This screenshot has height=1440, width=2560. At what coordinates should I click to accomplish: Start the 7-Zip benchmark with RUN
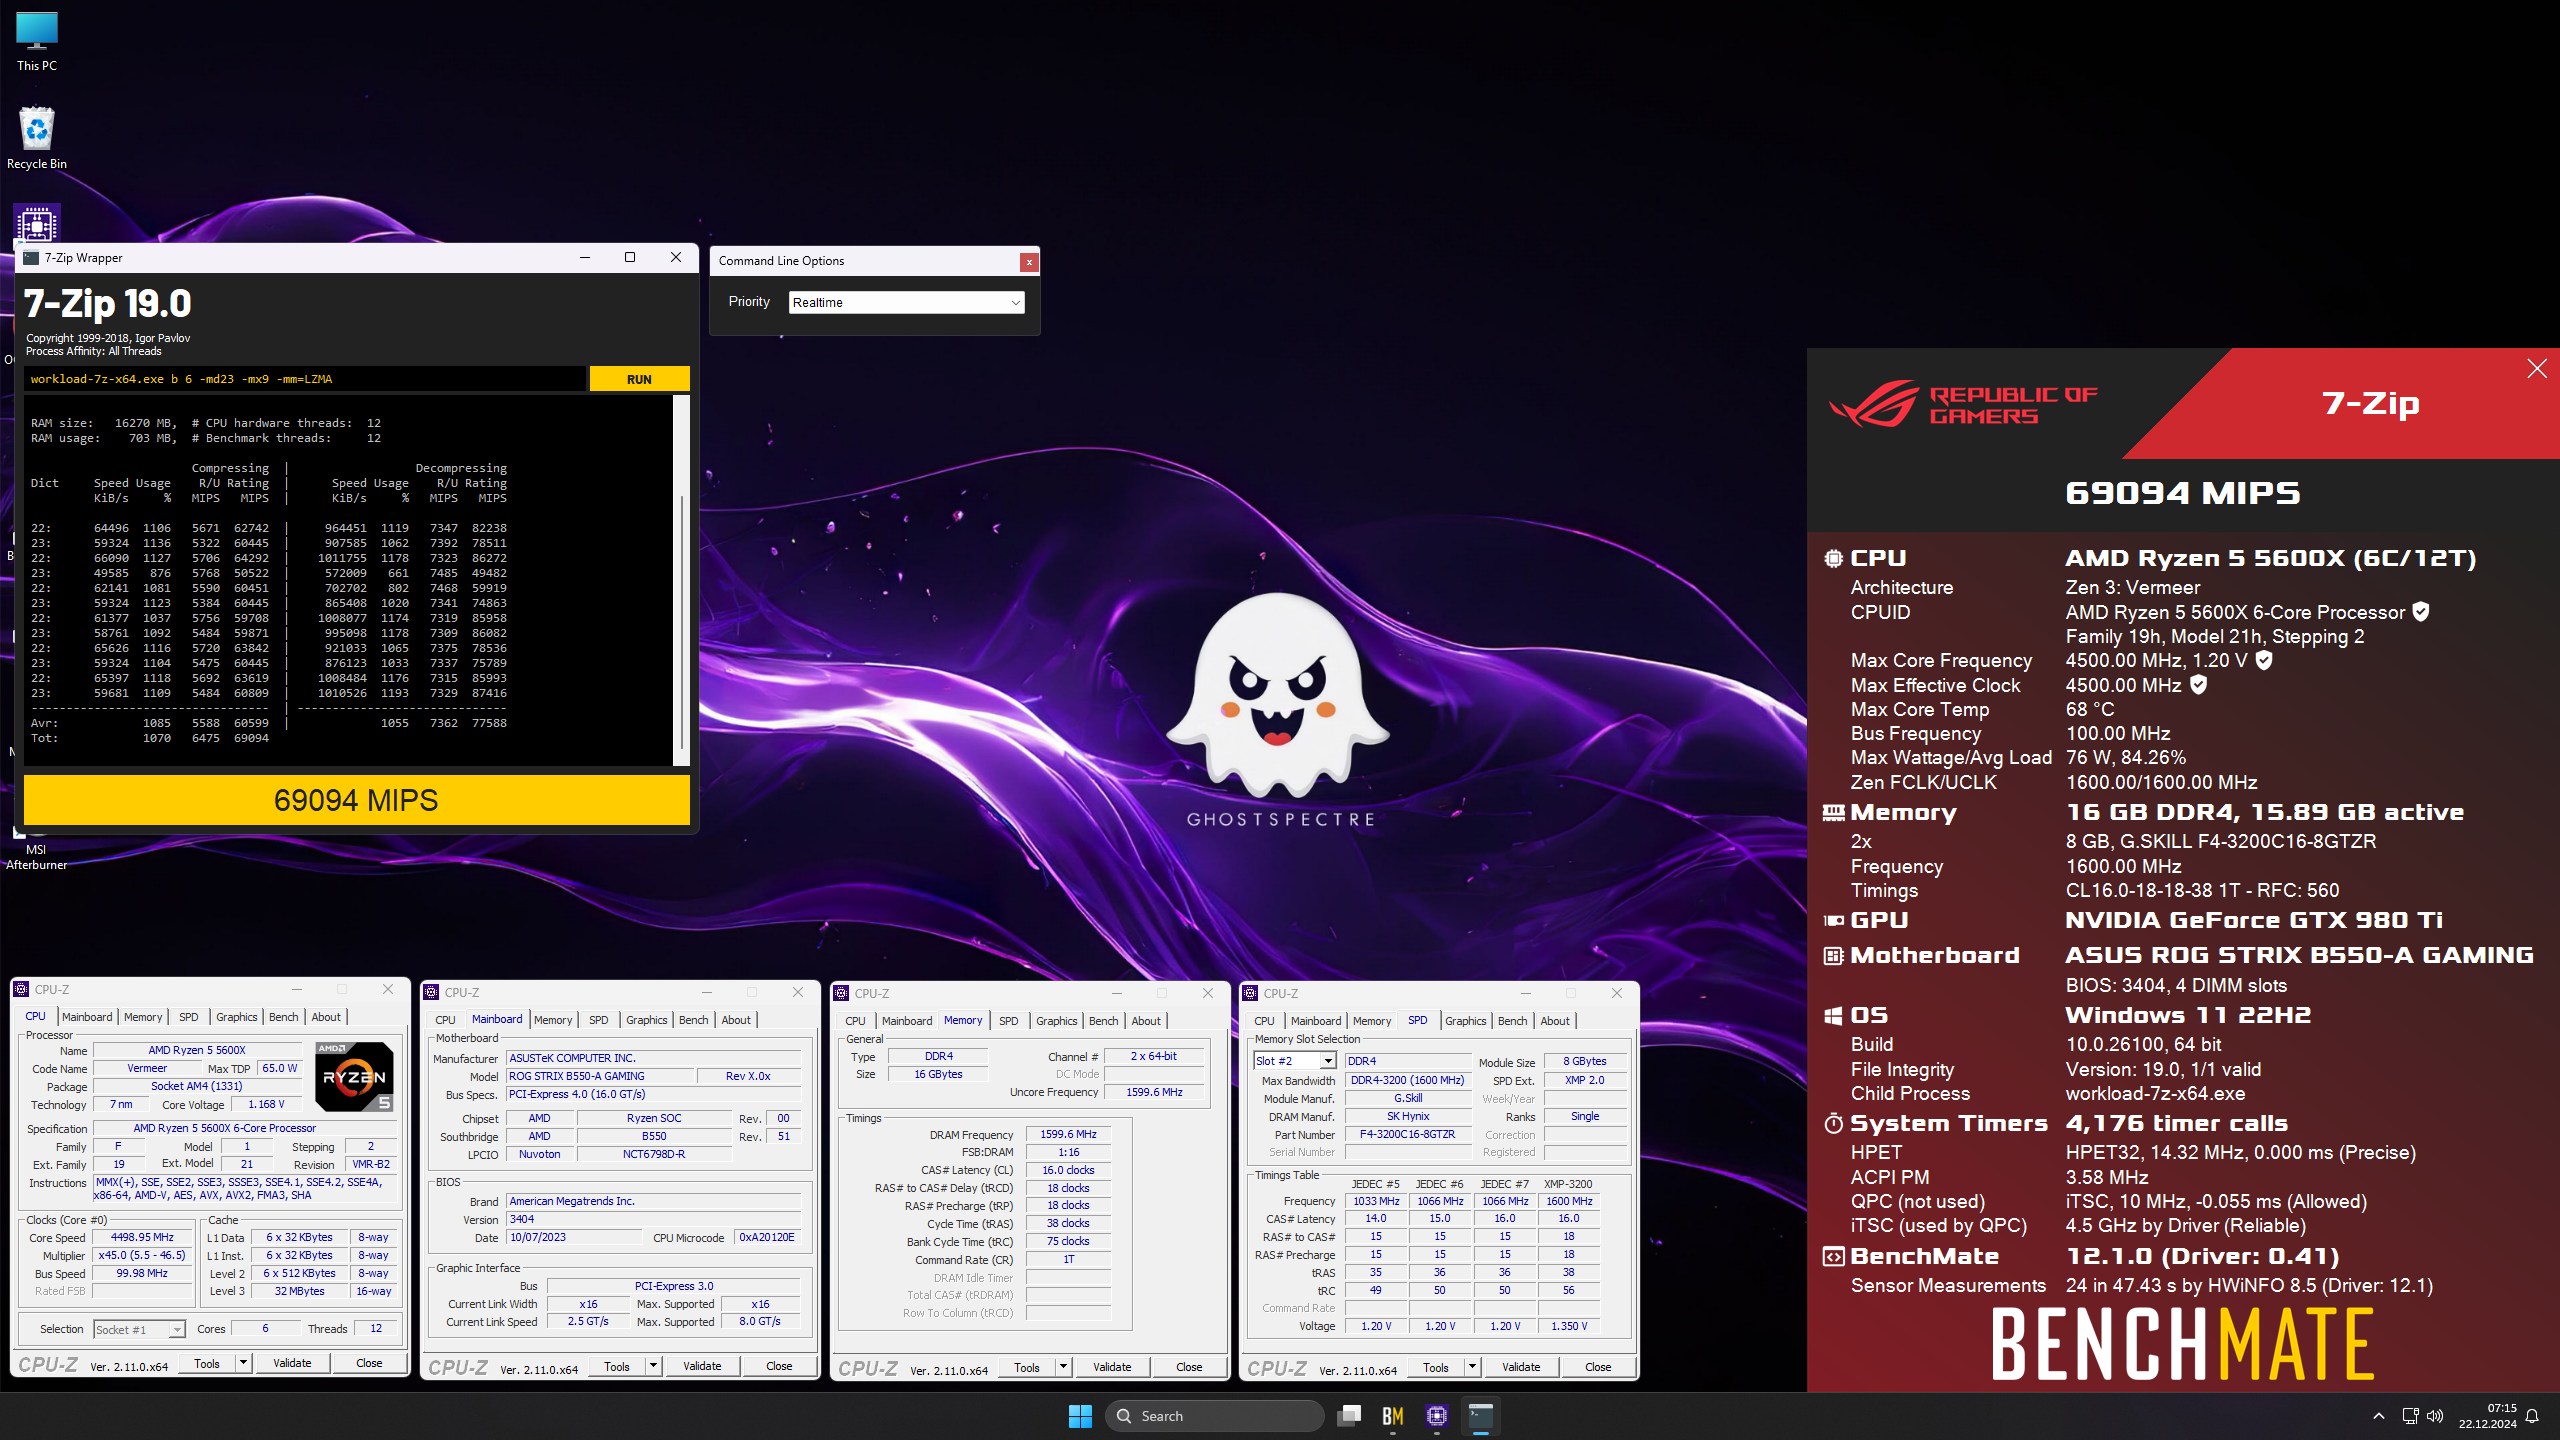coord(639,379)
